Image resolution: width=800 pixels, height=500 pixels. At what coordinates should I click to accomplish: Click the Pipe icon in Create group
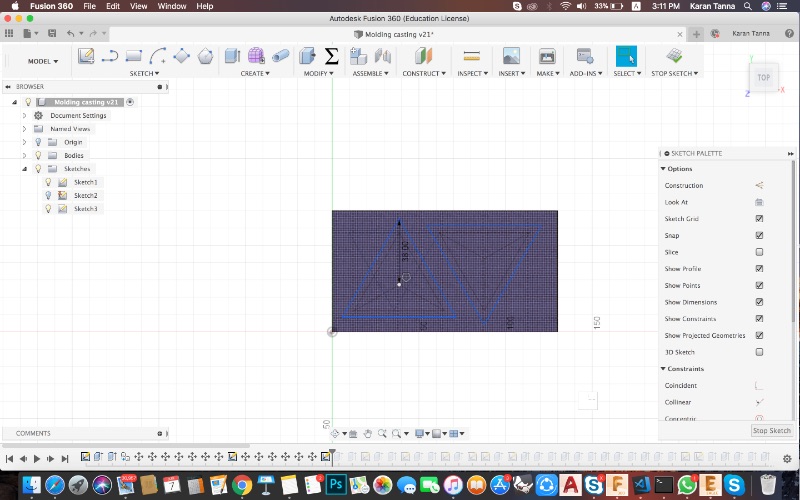pos(280,56)
